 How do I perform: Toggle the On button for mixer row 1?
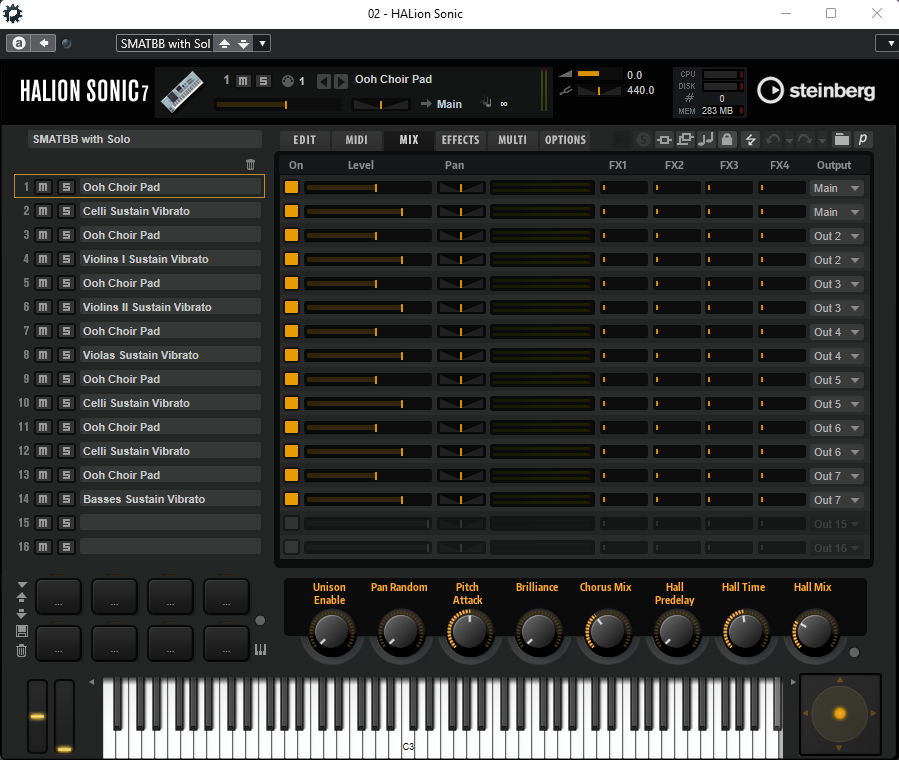pyautogui.click(x=291, y=187)
